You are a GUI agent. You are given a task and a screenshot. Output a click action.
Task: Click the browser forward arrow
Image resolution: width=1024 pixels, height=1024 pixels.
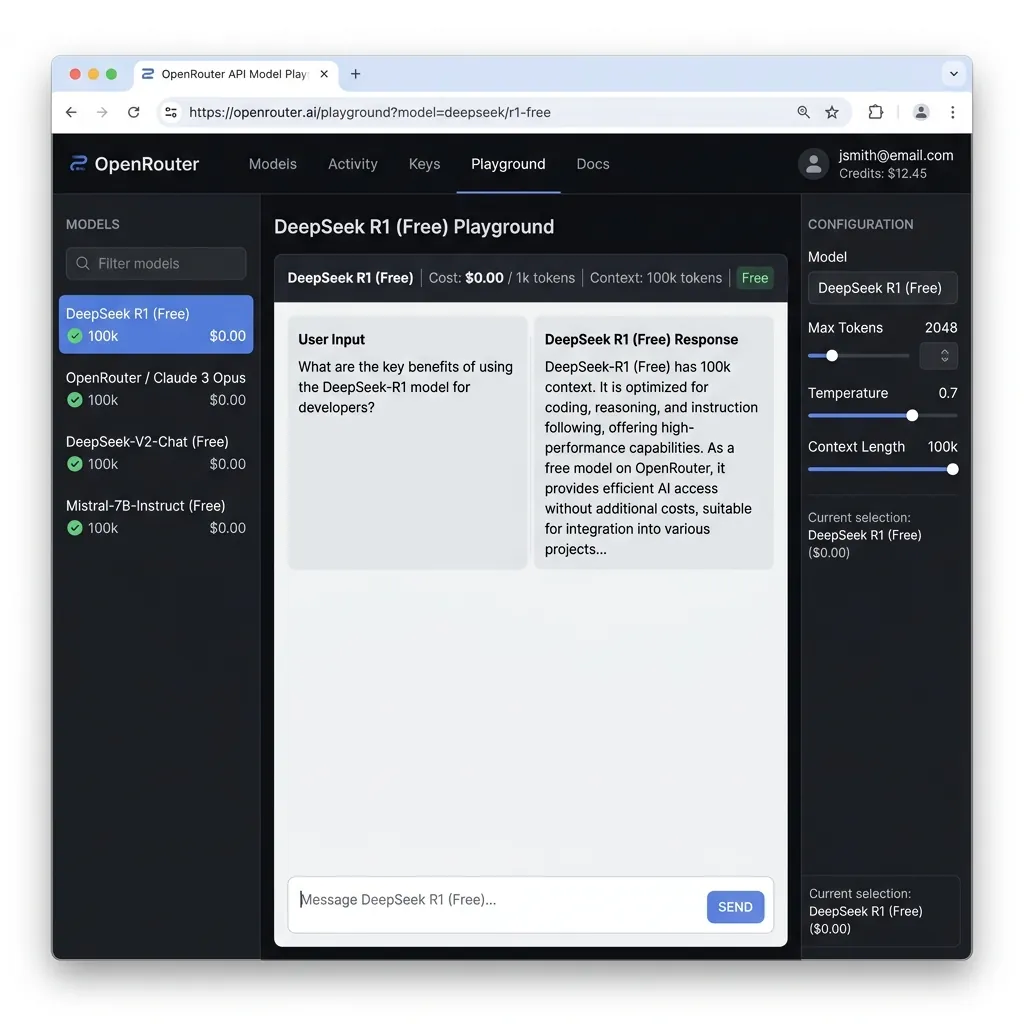point(103,112)
